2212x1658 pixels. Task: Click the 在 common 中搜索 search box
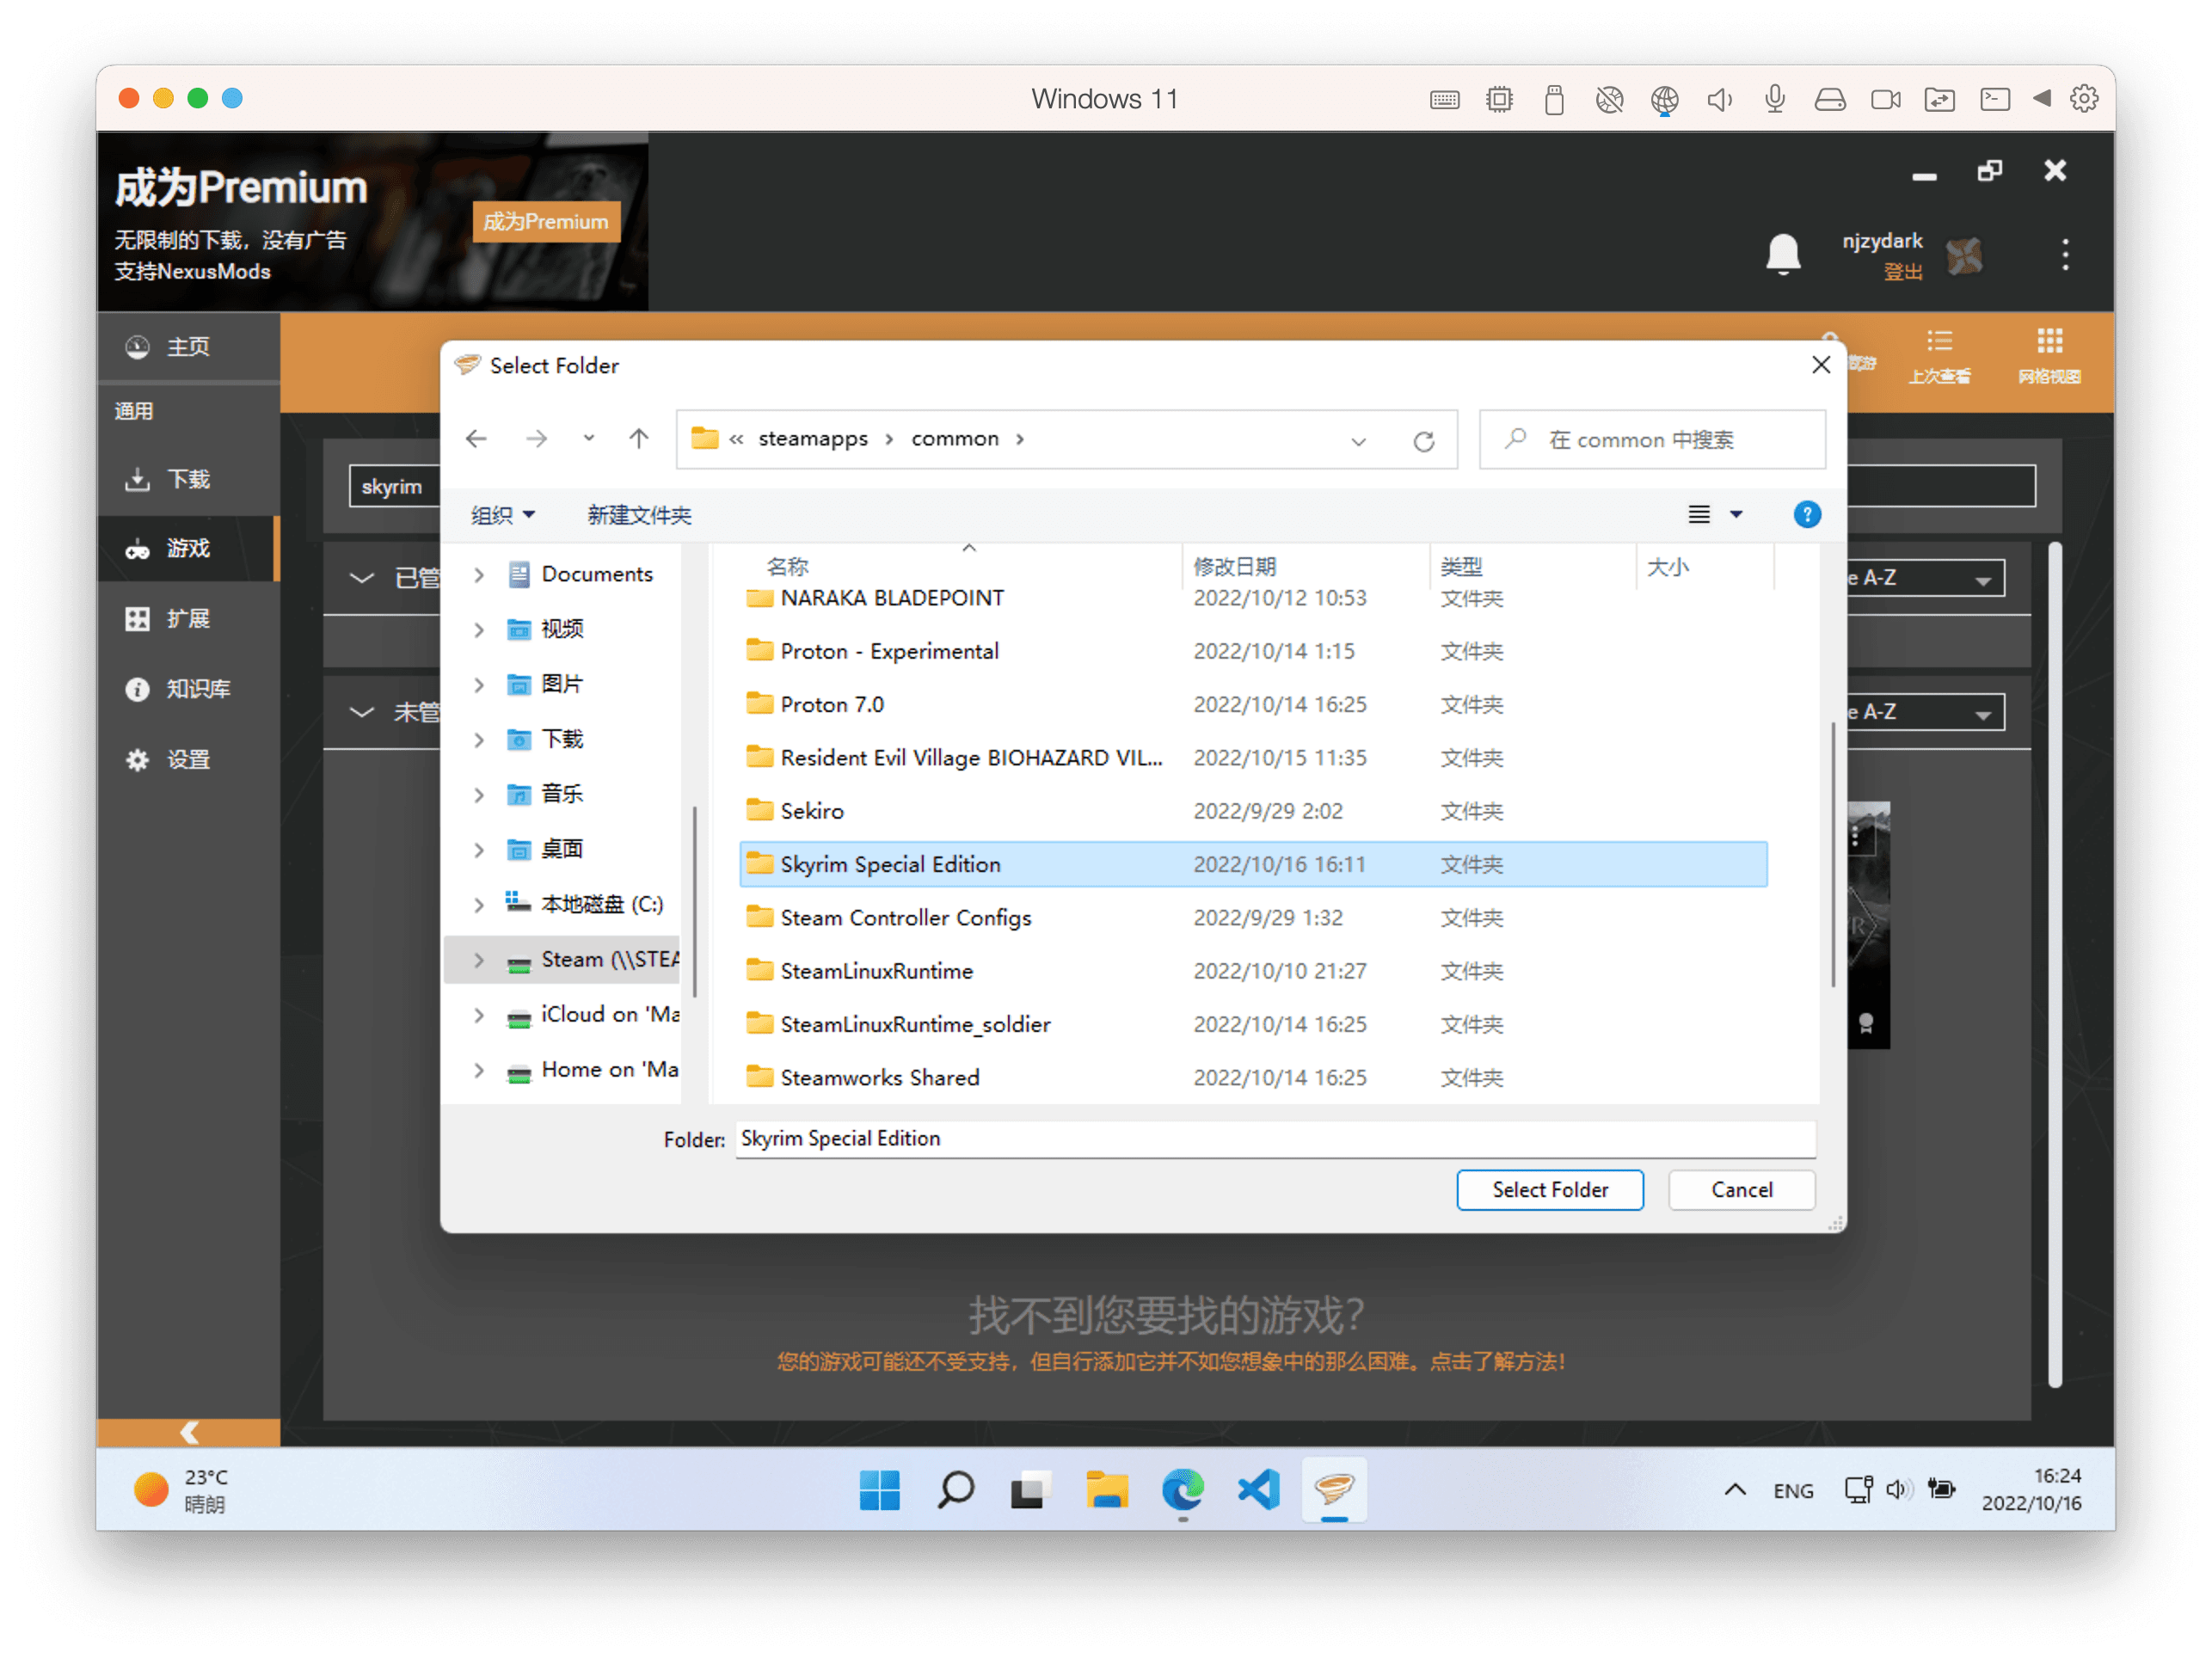click(x=1652, y=439)
